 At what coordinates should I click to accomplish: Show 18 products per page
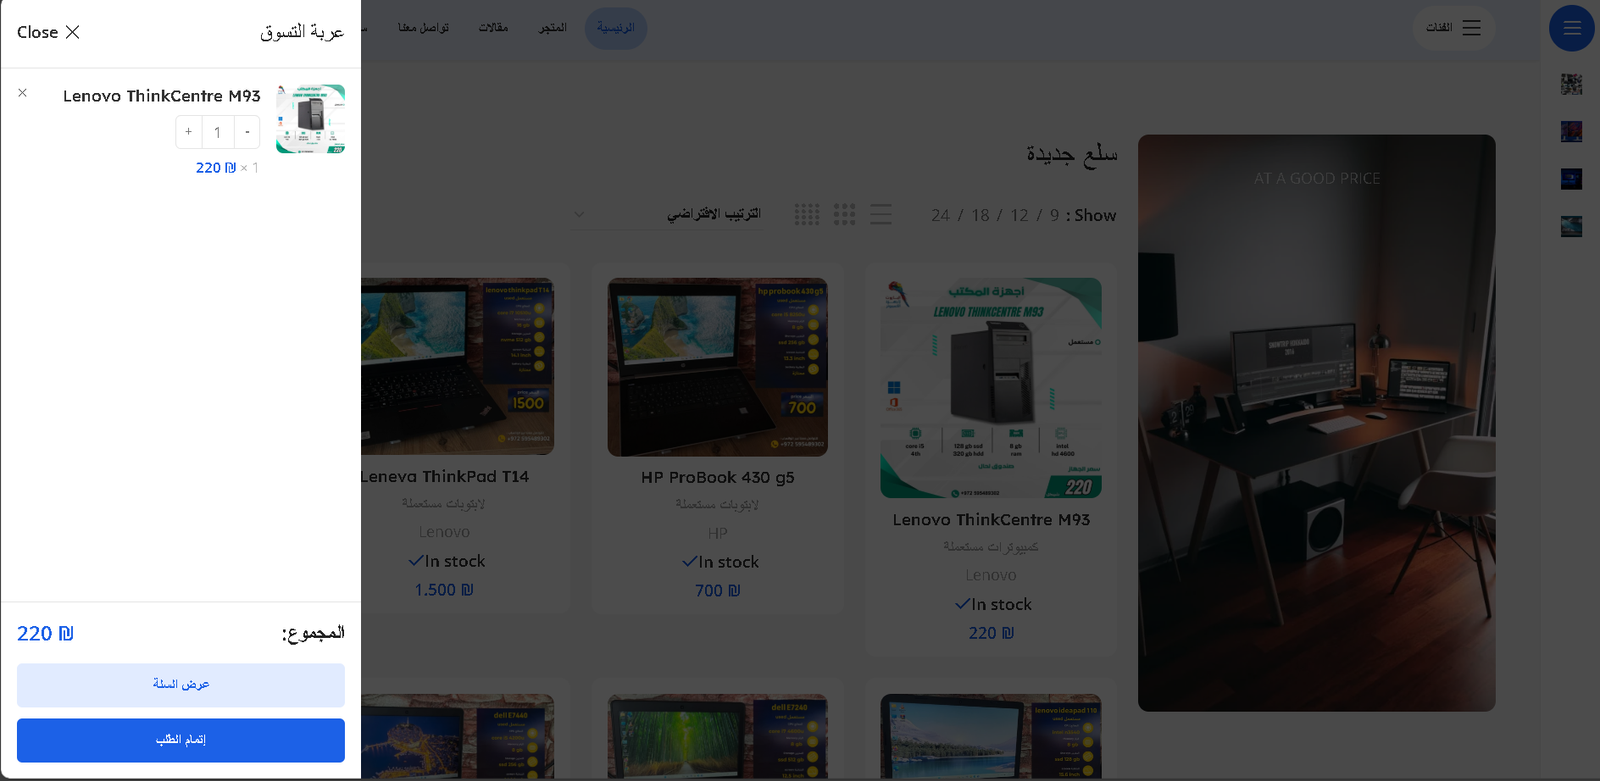pyautogui.click(x=980, y=215)
